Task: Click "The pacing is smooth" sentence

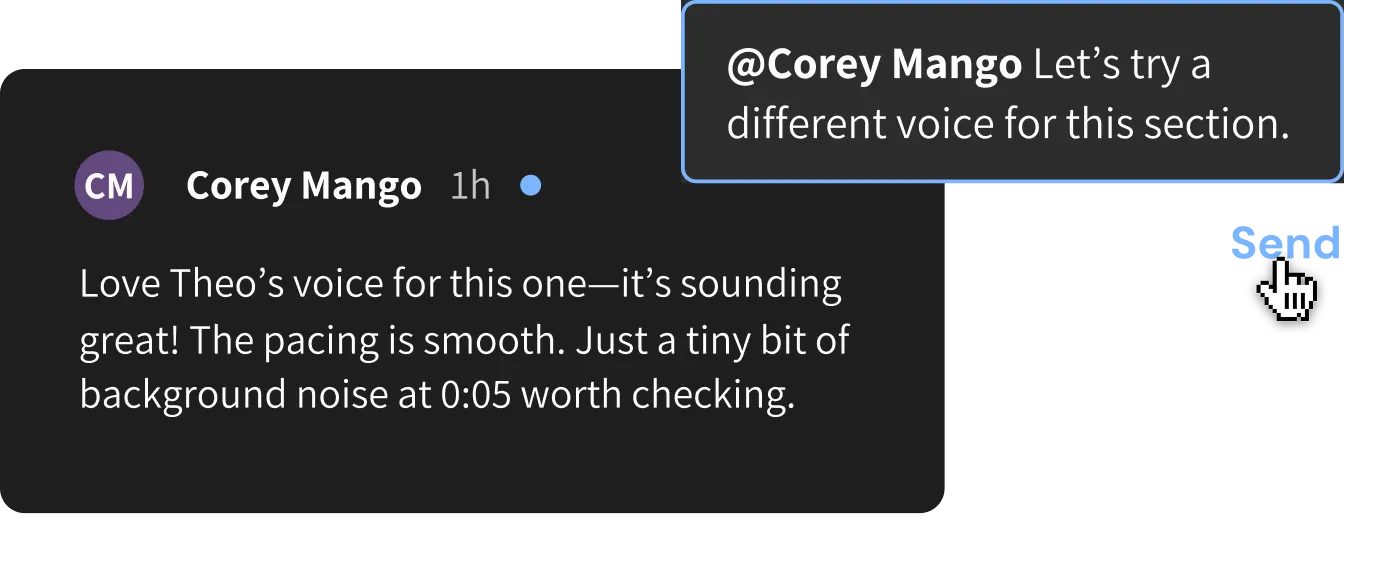Action: 377,341
